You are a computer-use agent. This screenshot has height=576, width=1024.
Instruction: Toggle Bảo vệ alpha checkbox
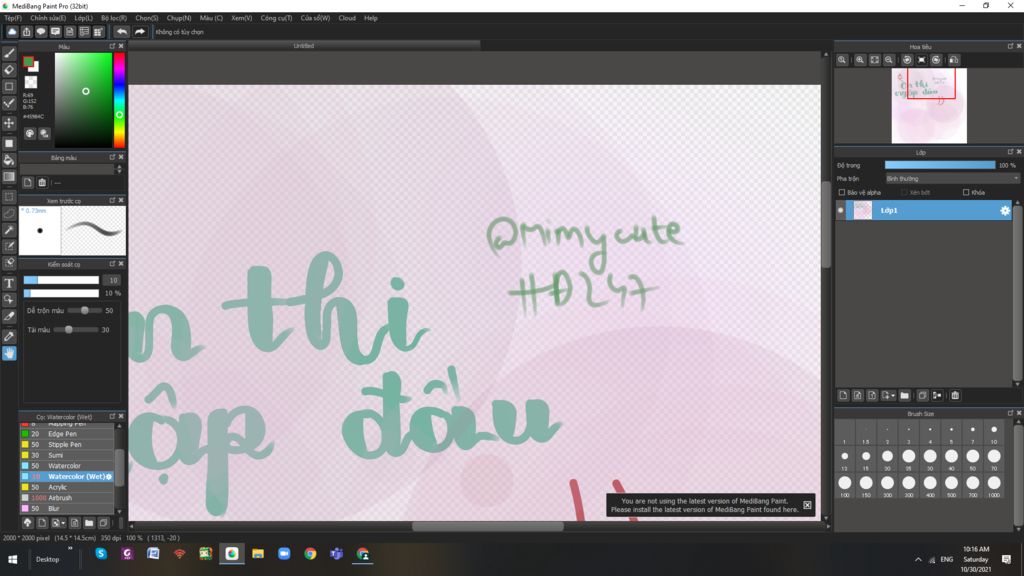(x=842, y=193)
